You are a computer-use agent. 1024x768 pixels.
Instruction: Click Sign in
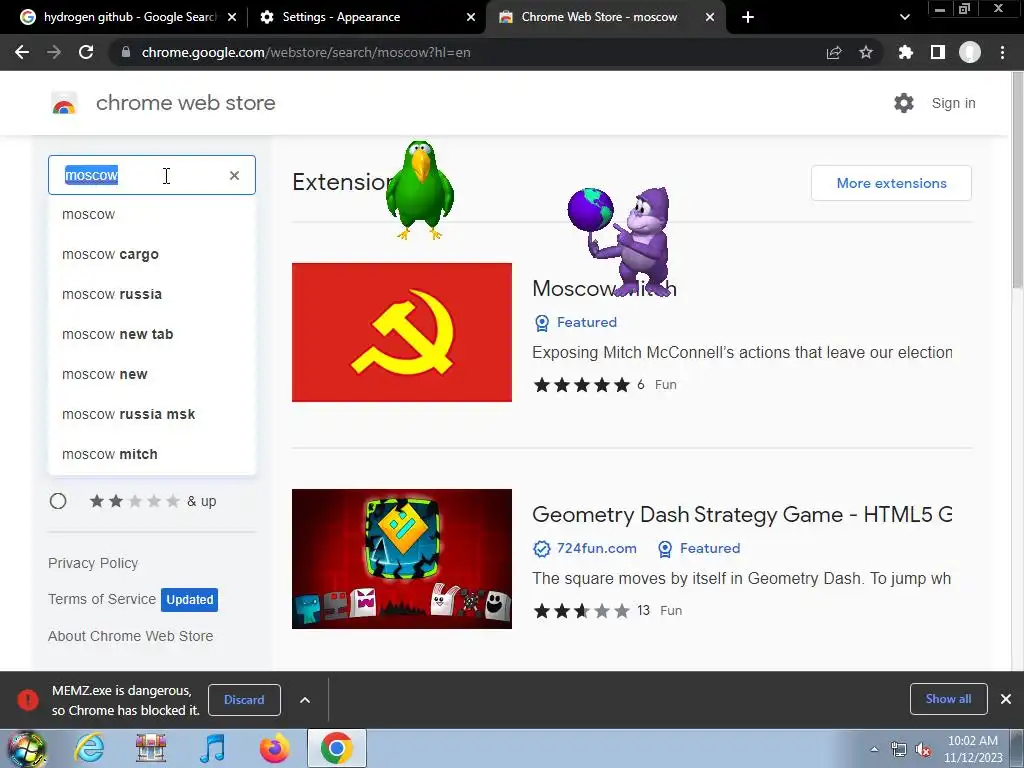953,103
